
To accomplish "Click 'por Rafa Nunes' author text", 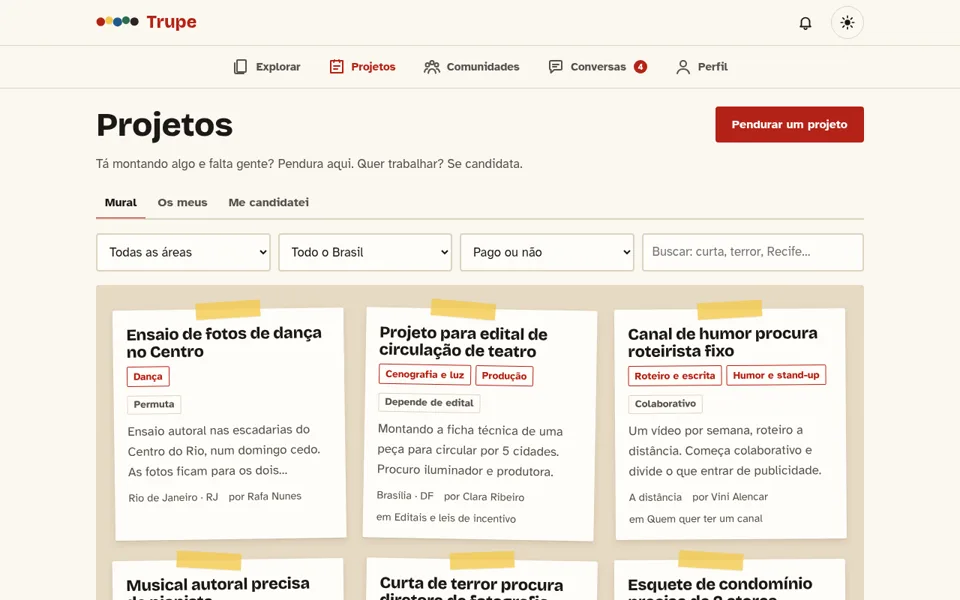I will point(265,497).
